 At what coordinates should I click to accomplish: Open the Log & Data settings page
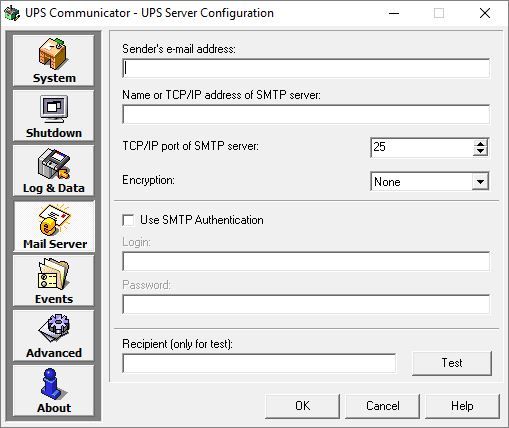[x=53, y=171]
